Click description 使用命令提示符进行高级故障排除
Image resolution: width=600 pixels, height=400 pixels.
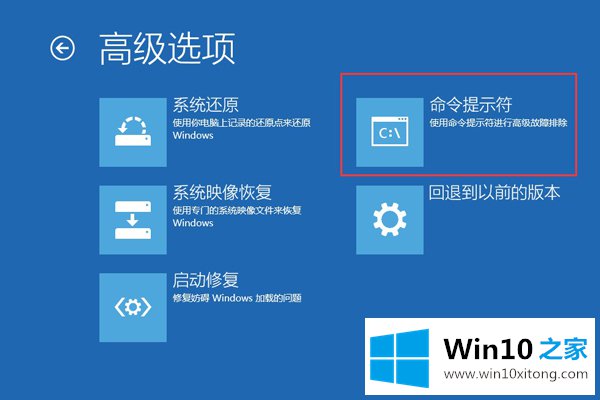click(498, 123)
